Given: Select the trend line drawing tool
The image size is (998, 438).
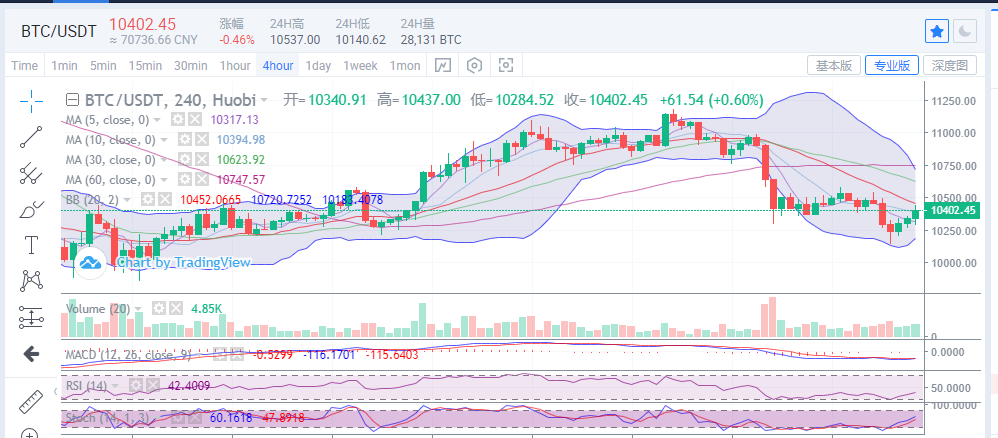Looking at the screenshot, I should pos(31,137).
